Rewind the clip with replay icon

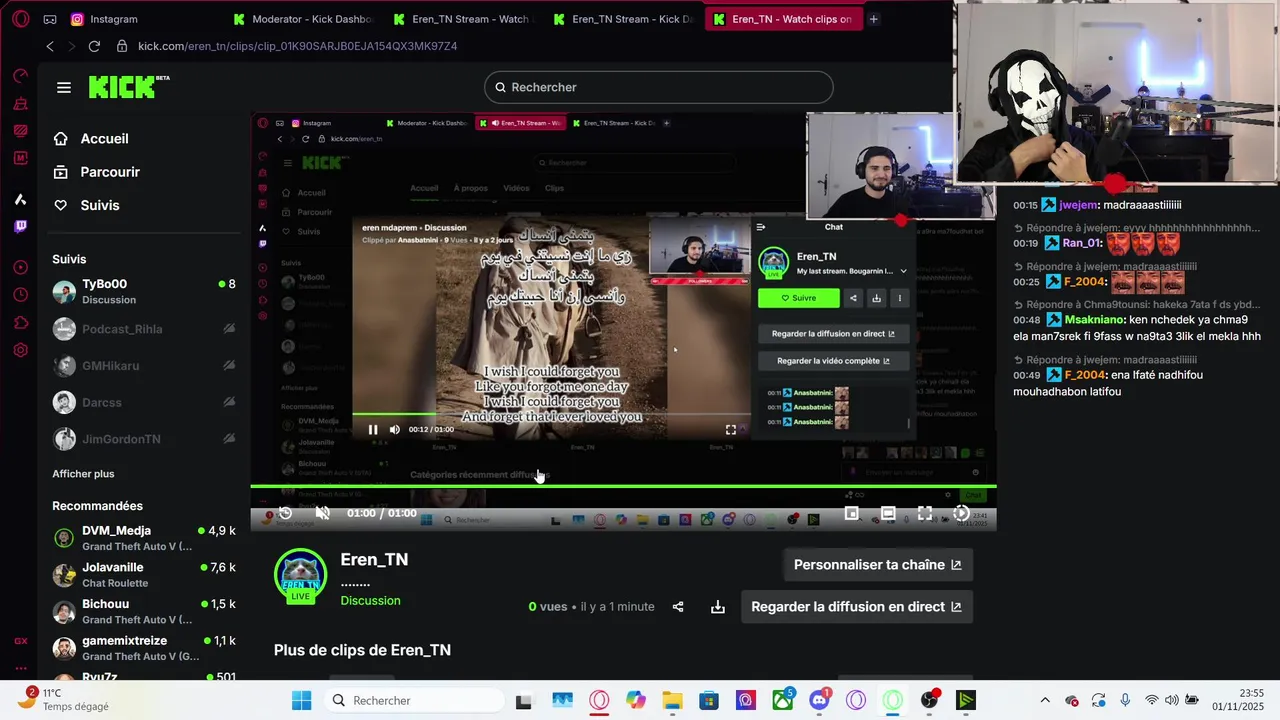click(x=285, y=513)
